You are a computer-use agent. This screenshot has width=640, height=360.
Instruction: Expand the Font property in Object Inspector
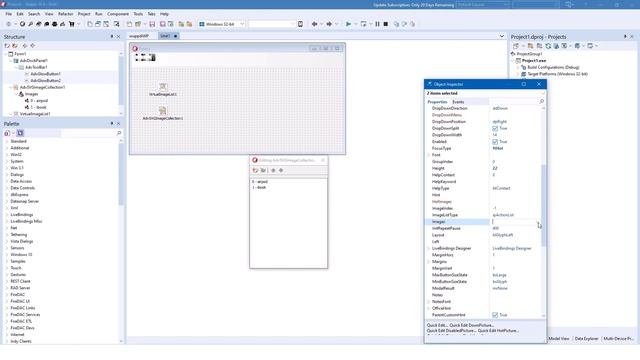(428, 155)
